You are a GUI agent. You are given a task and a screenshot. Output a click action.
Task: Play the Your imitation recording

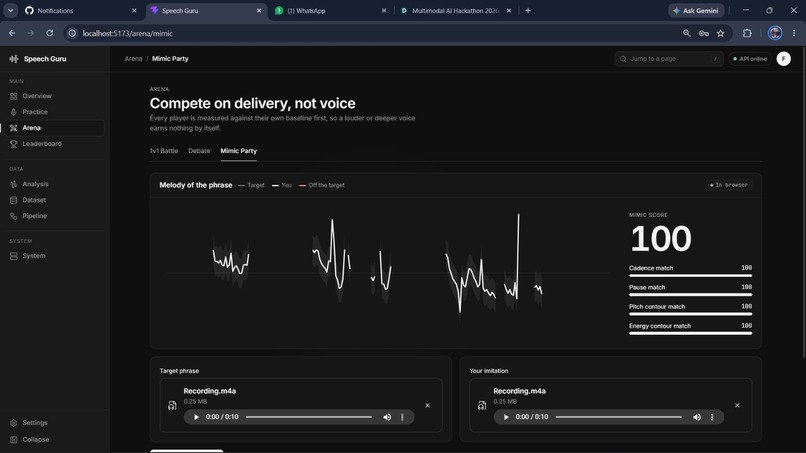point(506,417)
